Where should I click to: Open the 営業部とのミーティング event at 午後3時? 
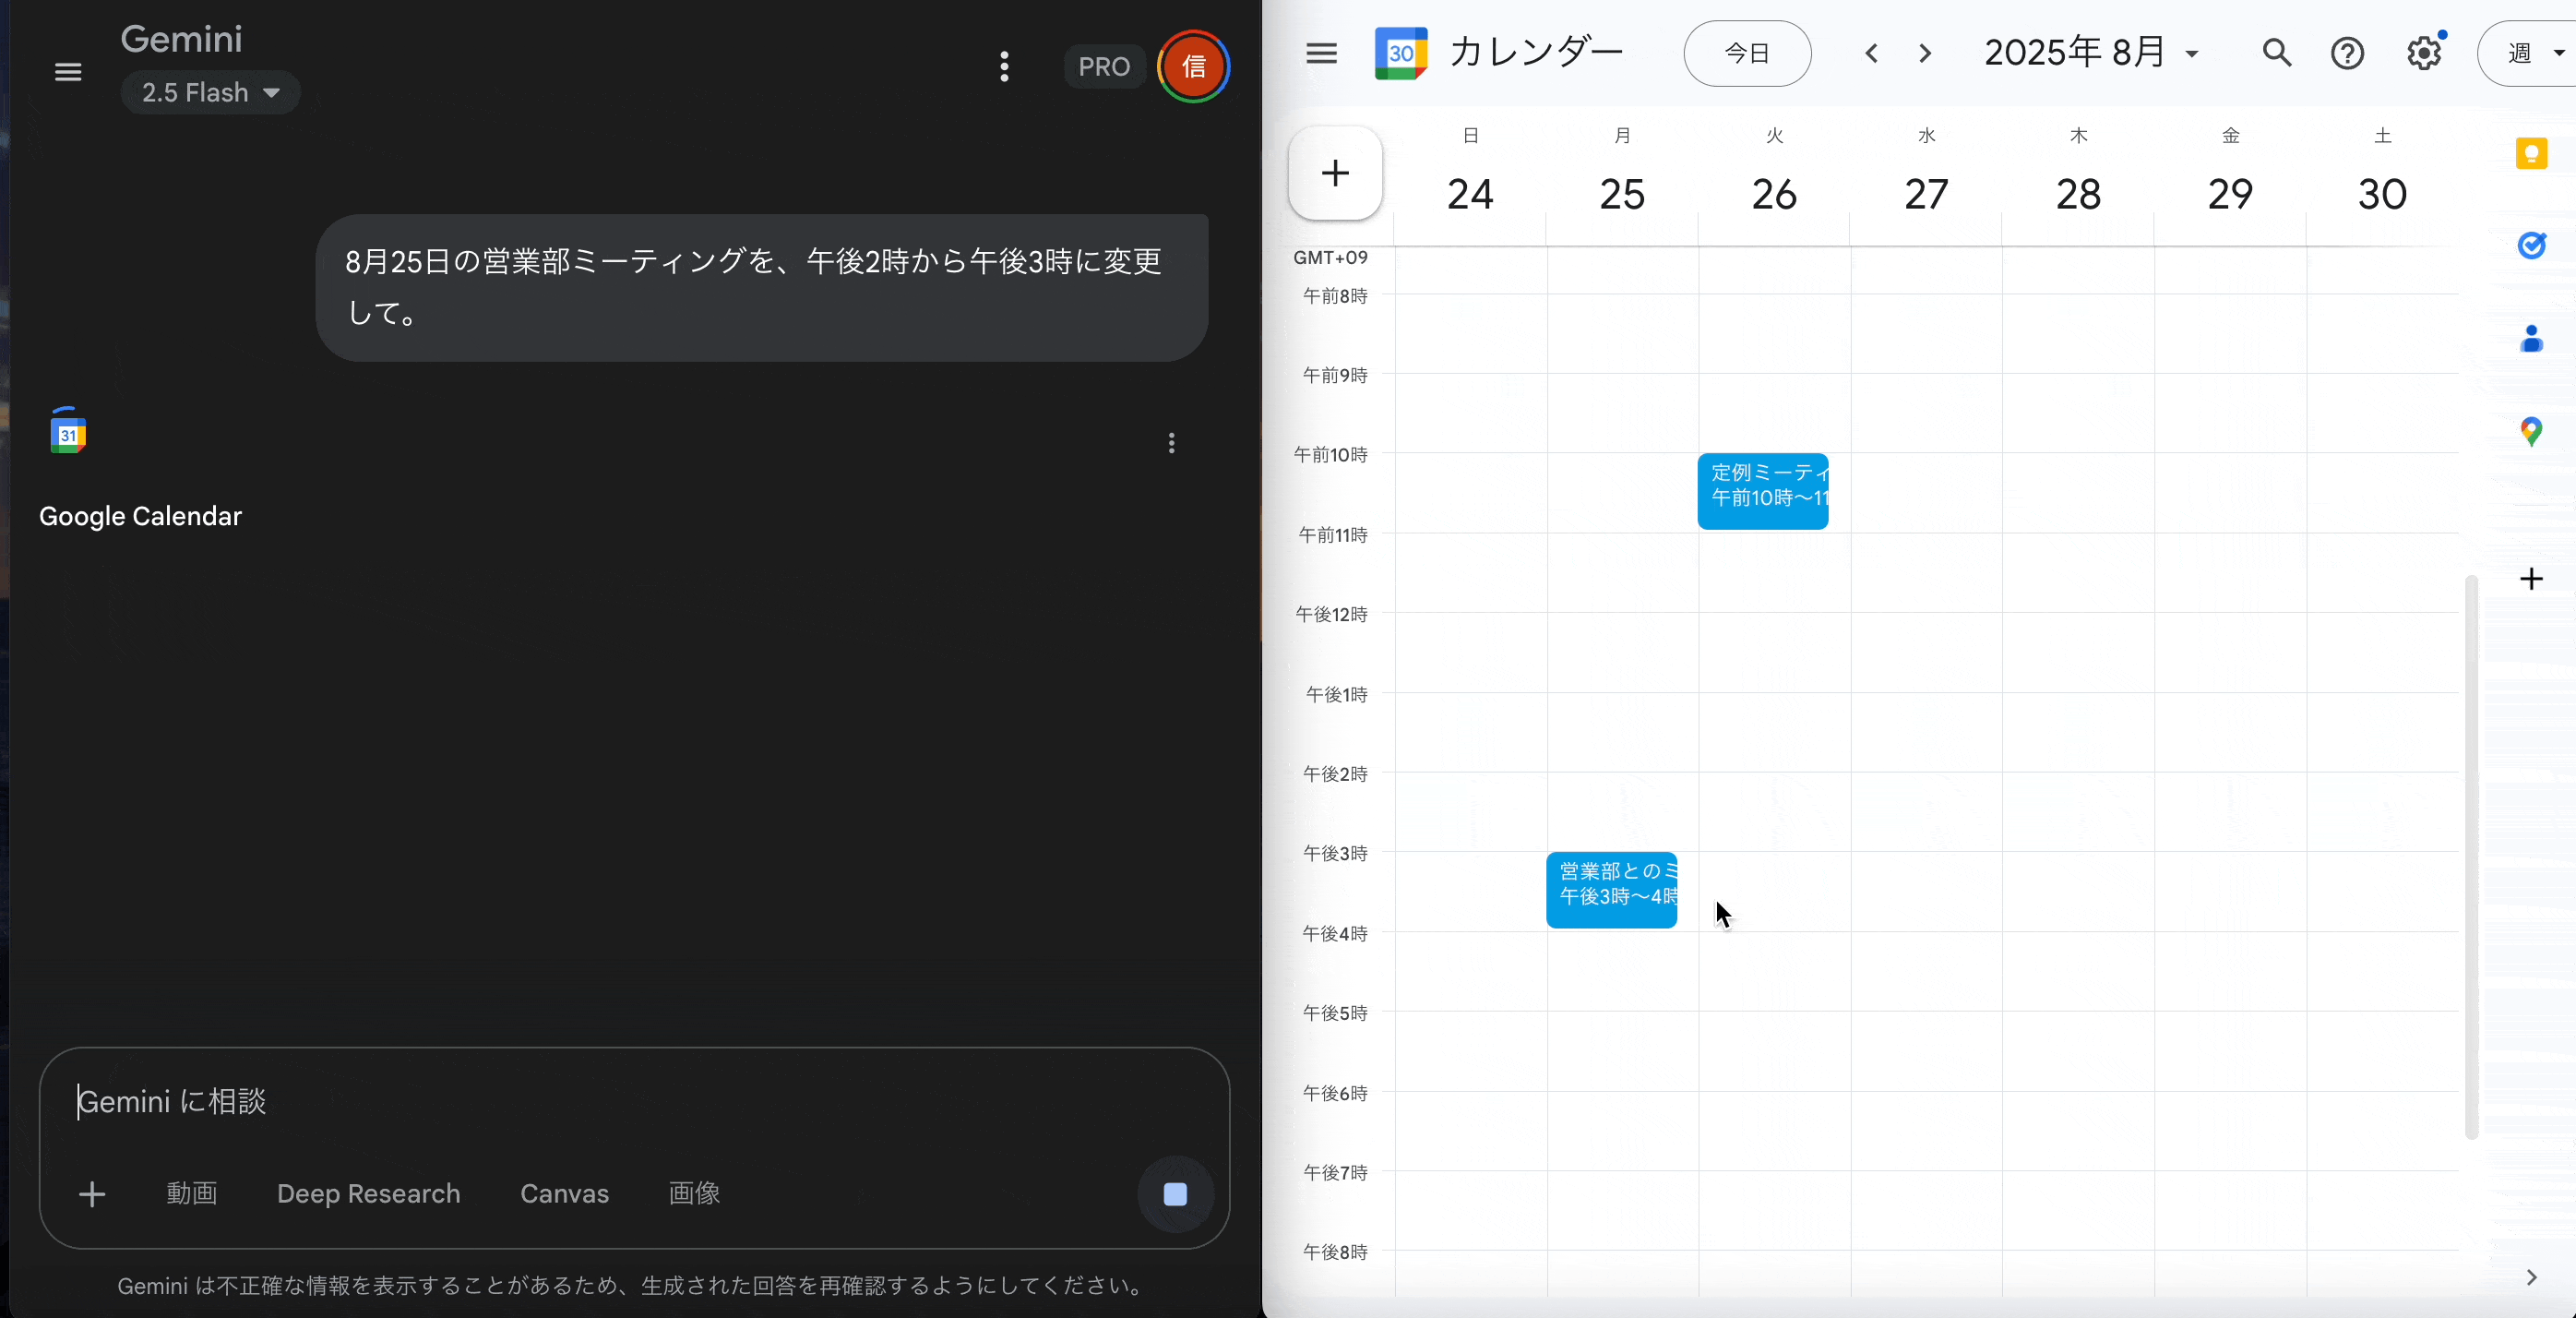click(1611, 889)
